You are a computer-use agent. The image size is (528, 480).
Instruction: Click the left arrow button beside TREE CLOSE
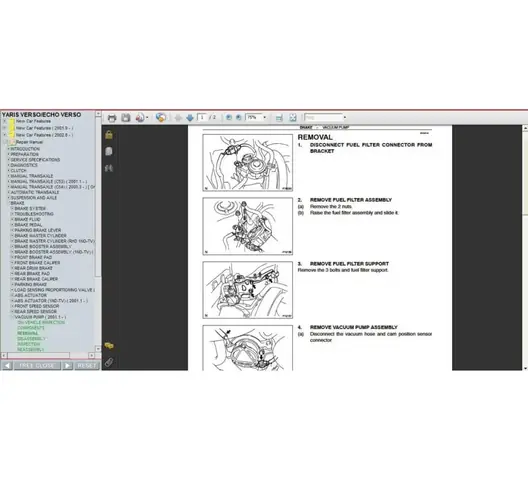(7, 366)
